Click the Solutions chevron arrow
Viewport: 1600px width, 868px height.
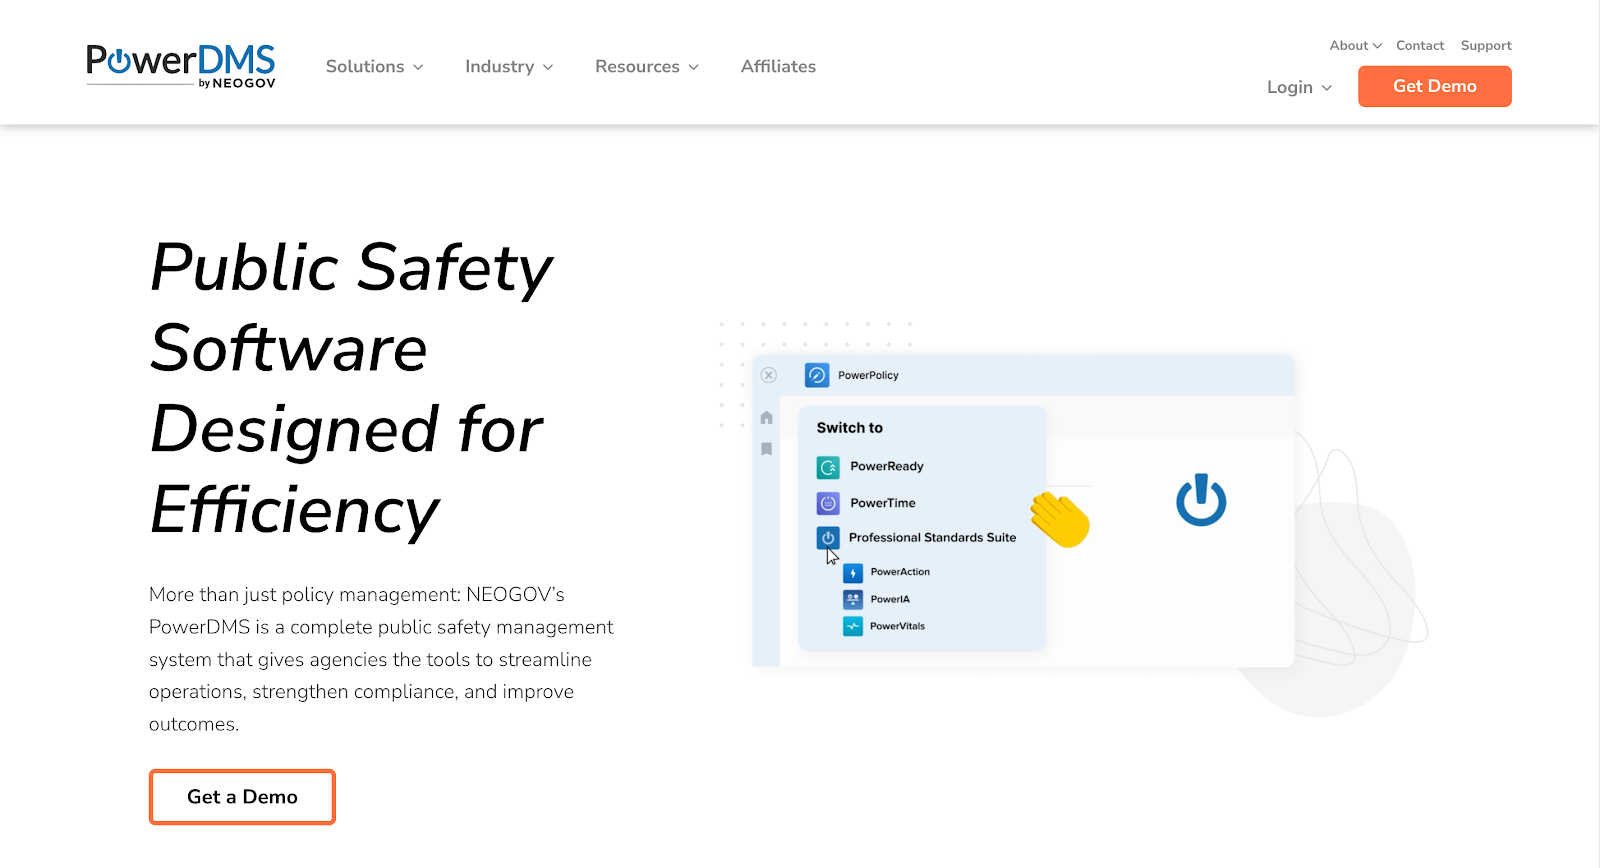[x=418, y=67]
